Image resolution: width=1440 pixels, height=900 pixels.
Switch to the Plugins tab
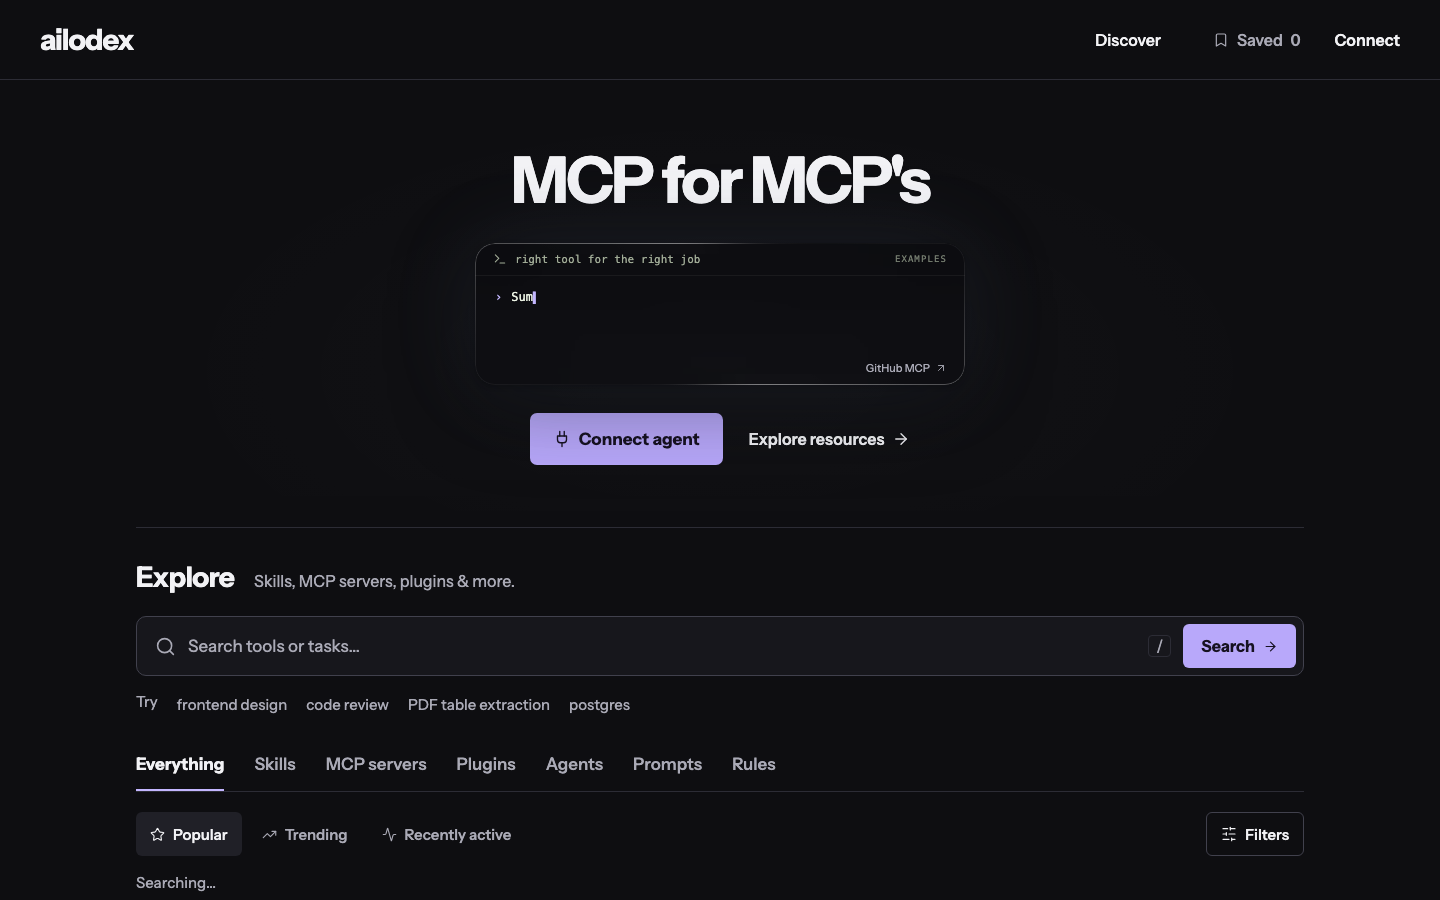point(486,764)
